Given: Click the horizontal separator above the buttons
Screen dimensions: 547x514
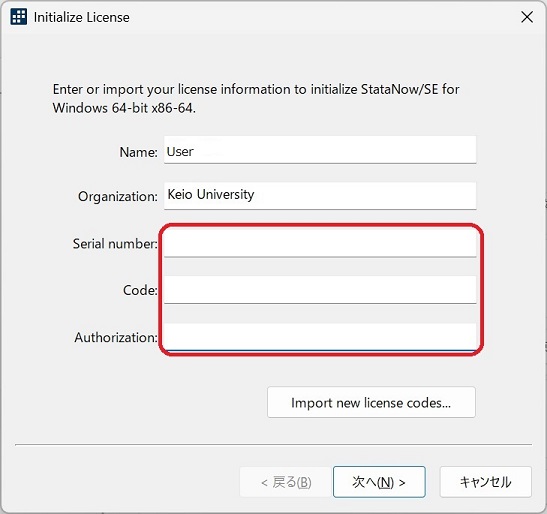Looking at the screenshot, I should click(274, 445).
